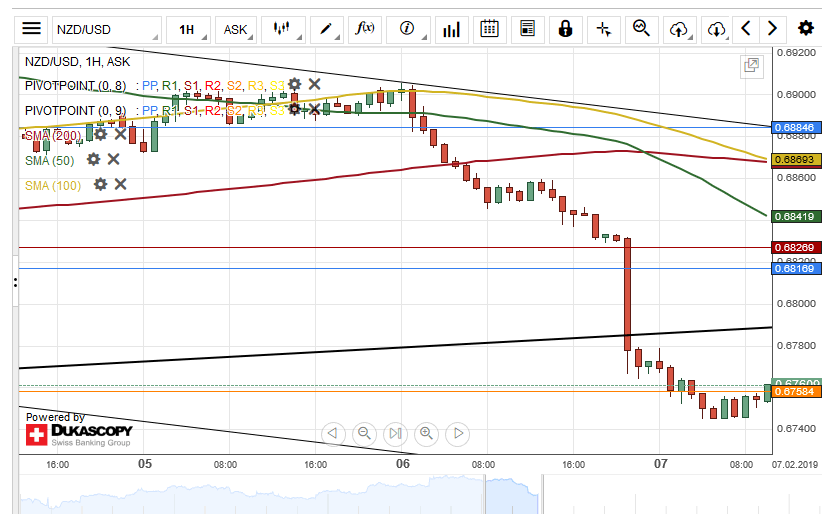Click the side panel handle dots at left edge

click(15, 283)
